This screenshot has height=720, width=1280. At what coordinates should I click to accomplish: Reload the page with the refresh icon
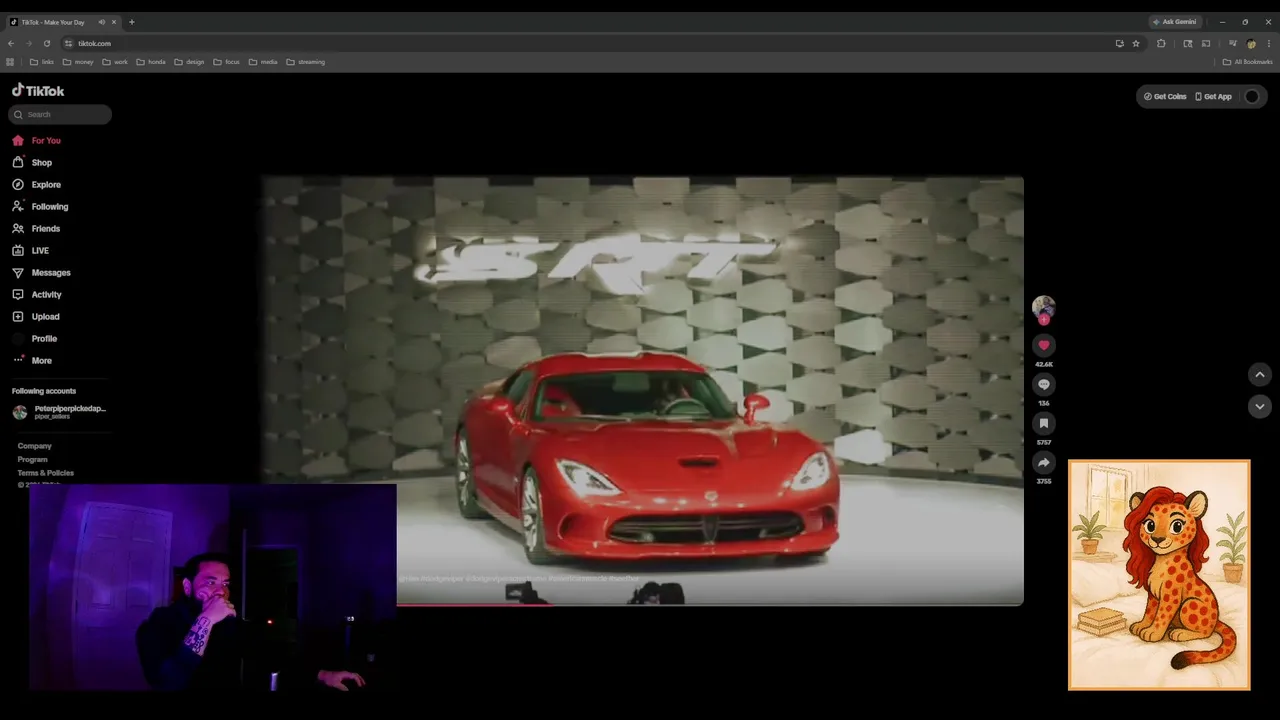pyautogui.click(x=46, y=44)
